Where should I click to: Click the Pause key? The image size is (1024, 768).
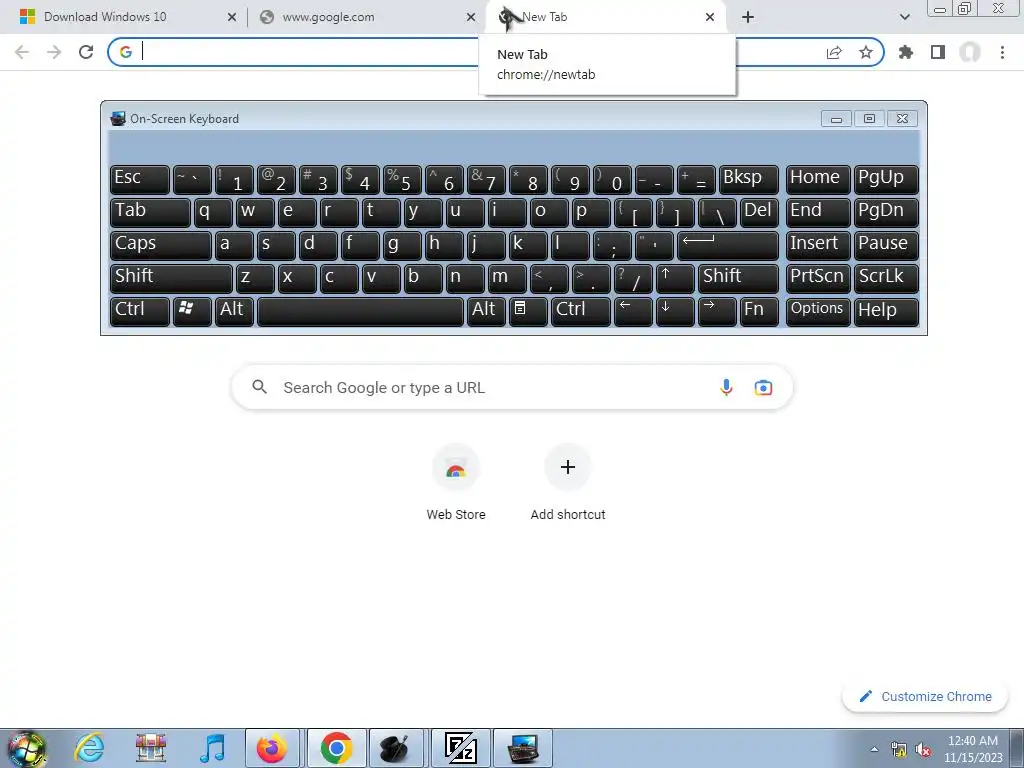[886, 245]
